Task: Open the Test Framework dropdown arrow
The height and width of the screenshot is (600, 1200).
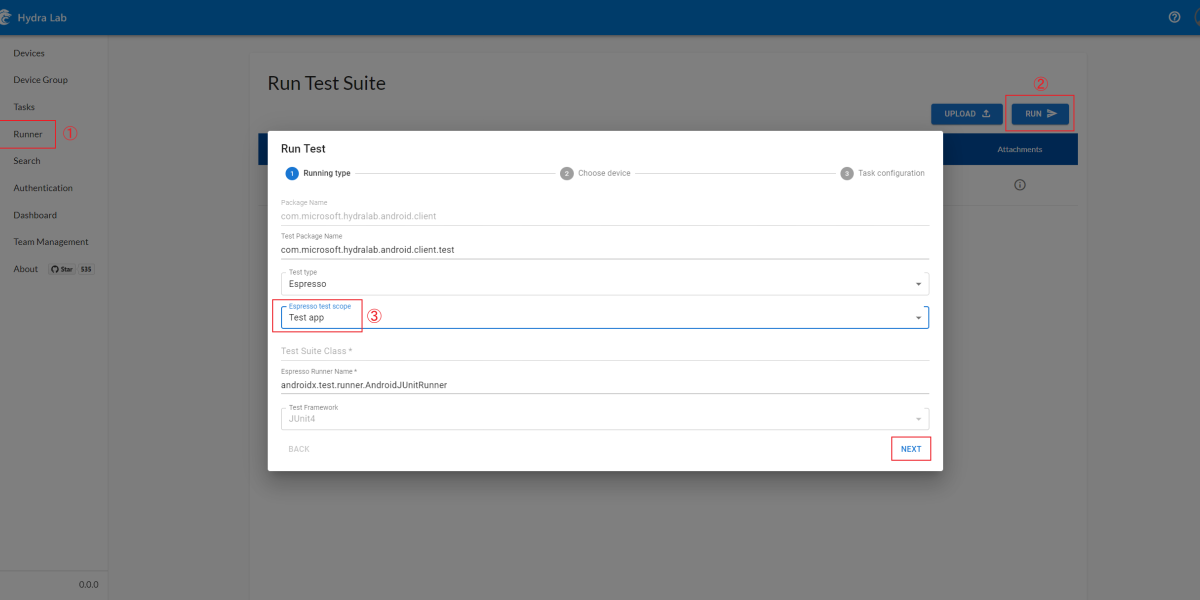Action: click(918, 419)
